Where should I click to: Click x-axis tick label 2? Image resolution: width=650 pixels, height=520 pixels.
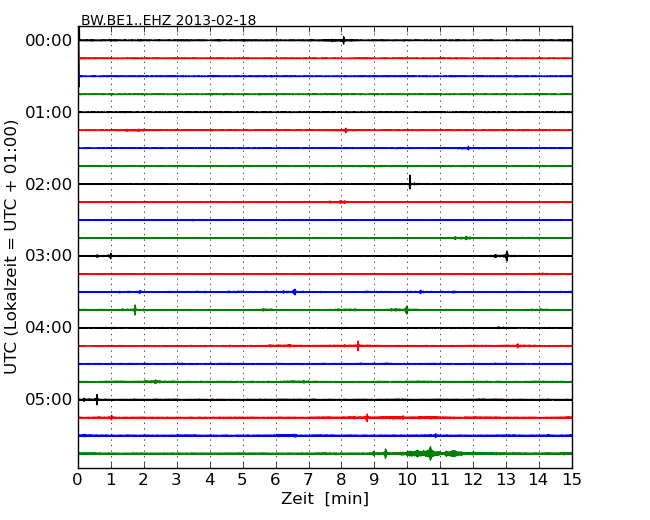pyautogui.click(x=143, y=480)
